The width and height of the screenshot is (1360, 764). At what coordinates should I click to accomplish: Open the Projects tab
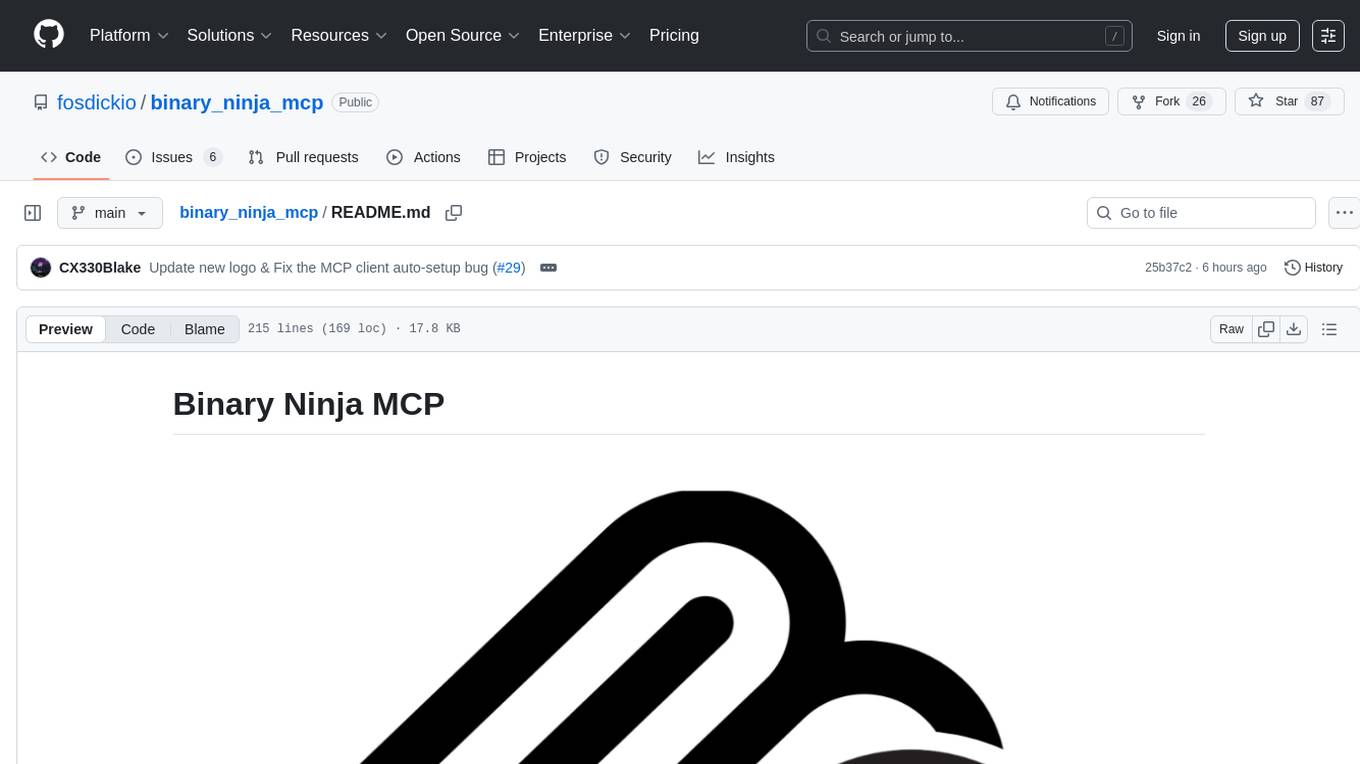(x=527, y=157)
